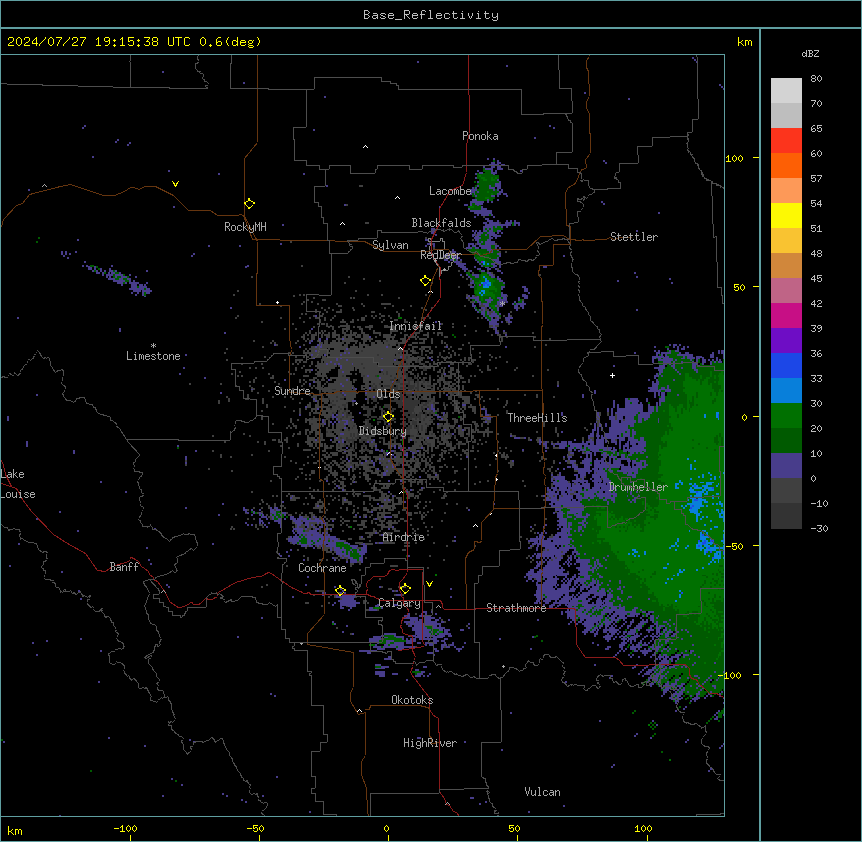This screenshot has width=862, height=842.
Task: Select the Innisfail label
Action: 416,326
